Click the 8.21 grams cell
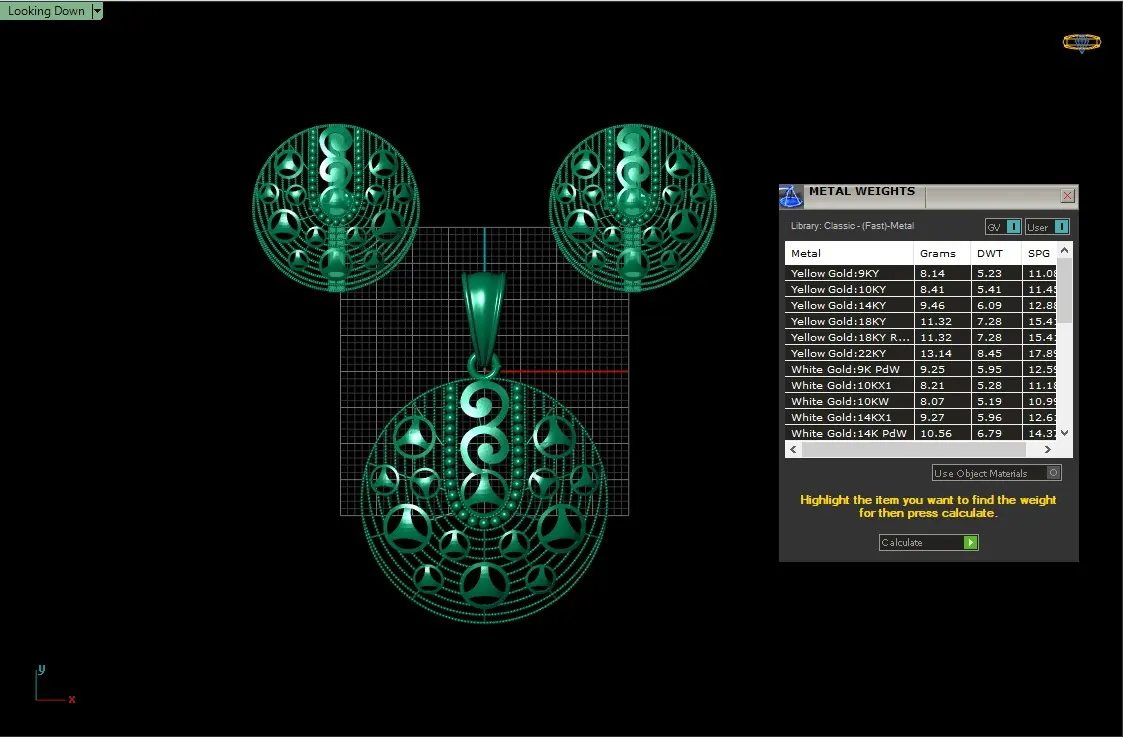 click(x=943, y=385)
